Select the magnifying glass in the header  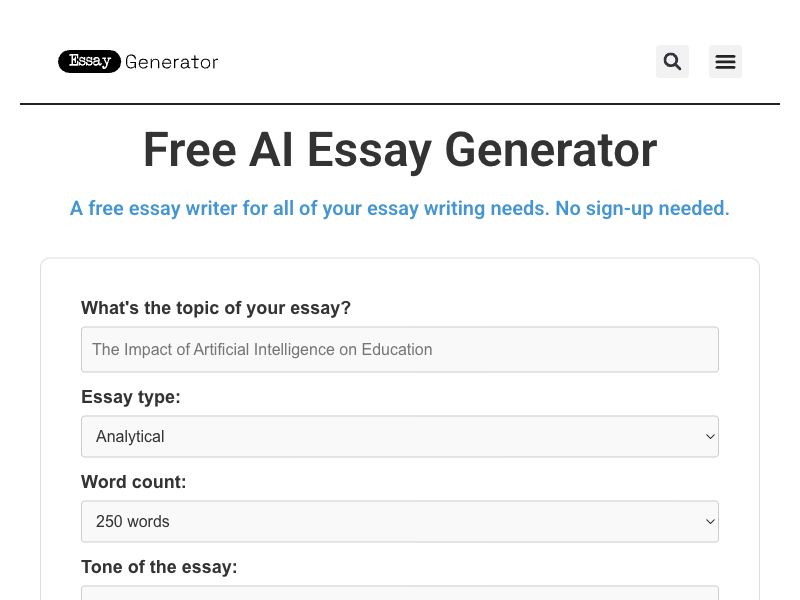click(x=672, y=61)
